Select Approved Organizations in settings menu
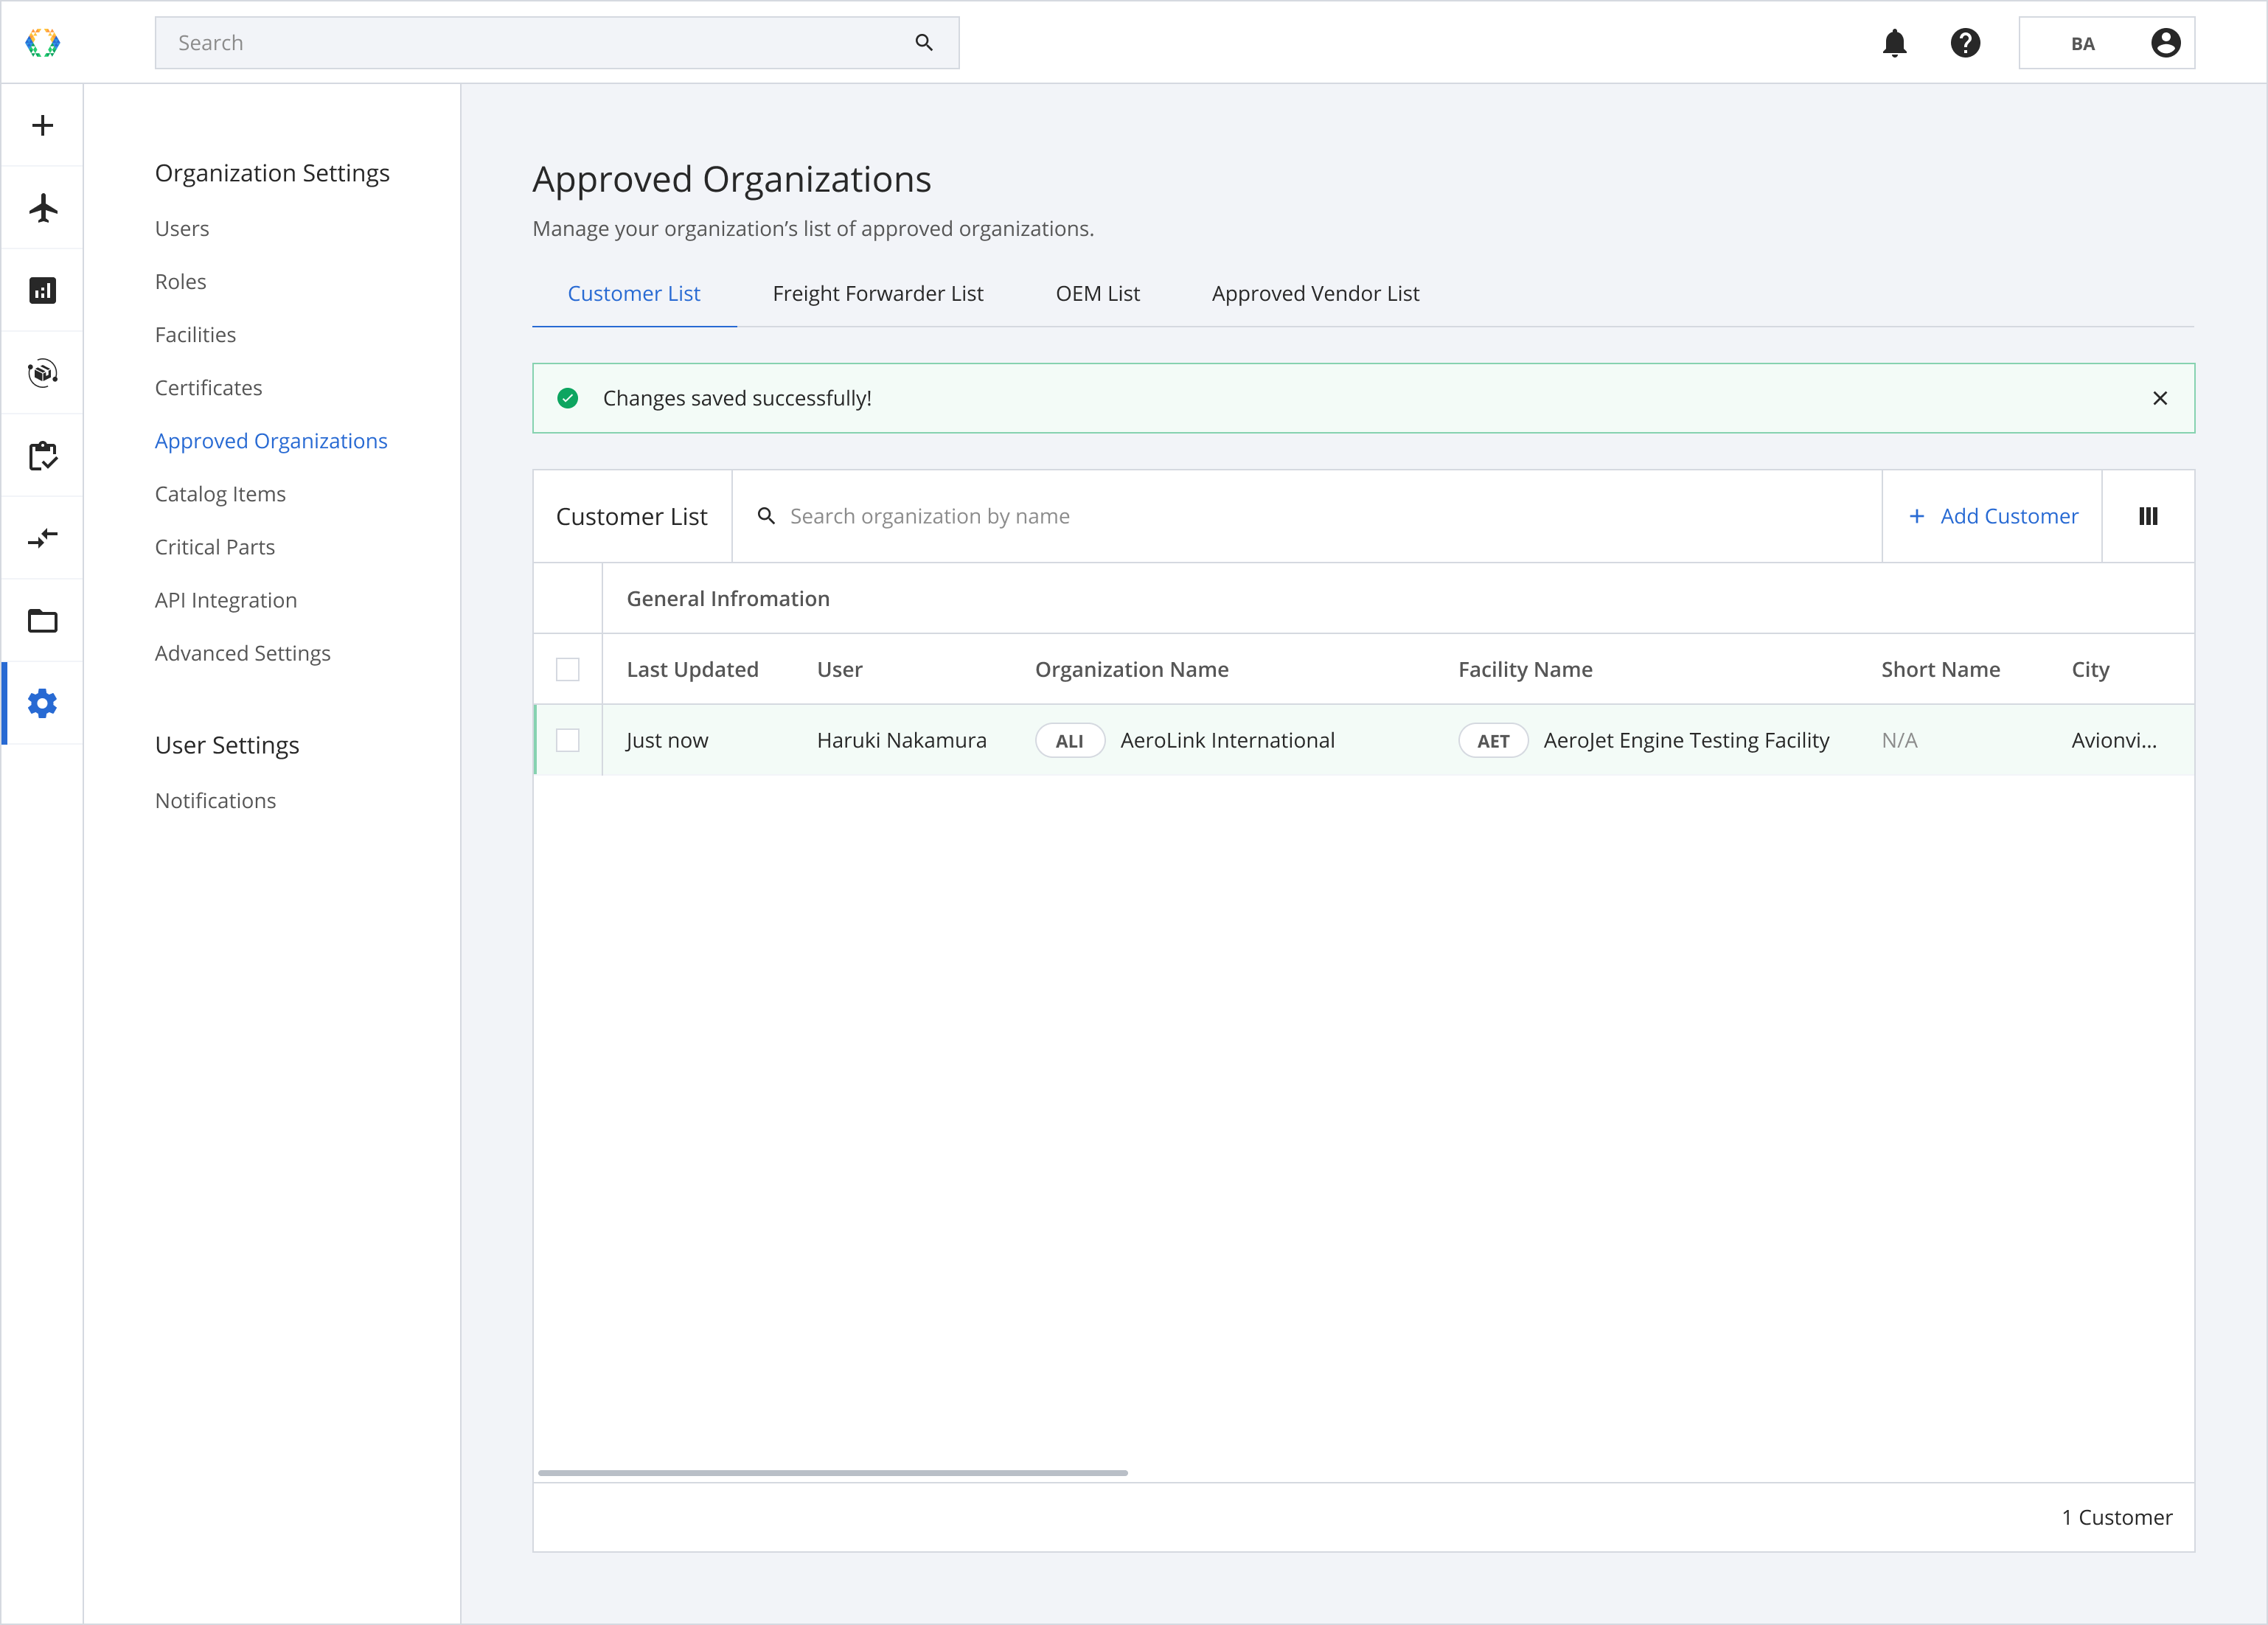Viewport: 2268px width, 1625px height. [x=271, y=441]
